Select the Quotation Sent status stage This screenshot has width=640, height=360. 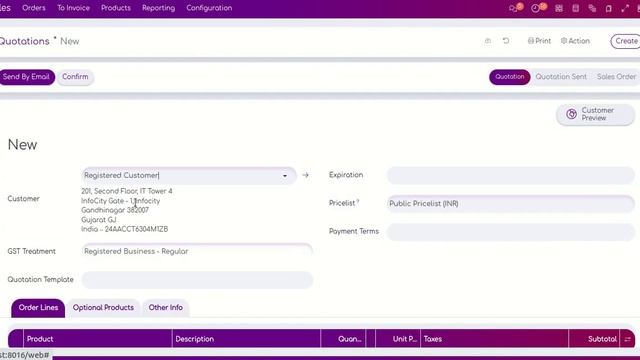(561, 77)
